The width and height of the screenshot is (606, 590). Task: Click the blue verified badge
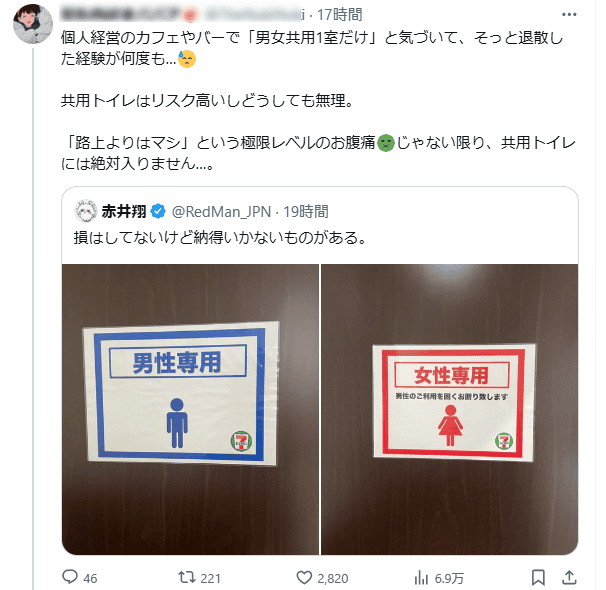point(158,211)
